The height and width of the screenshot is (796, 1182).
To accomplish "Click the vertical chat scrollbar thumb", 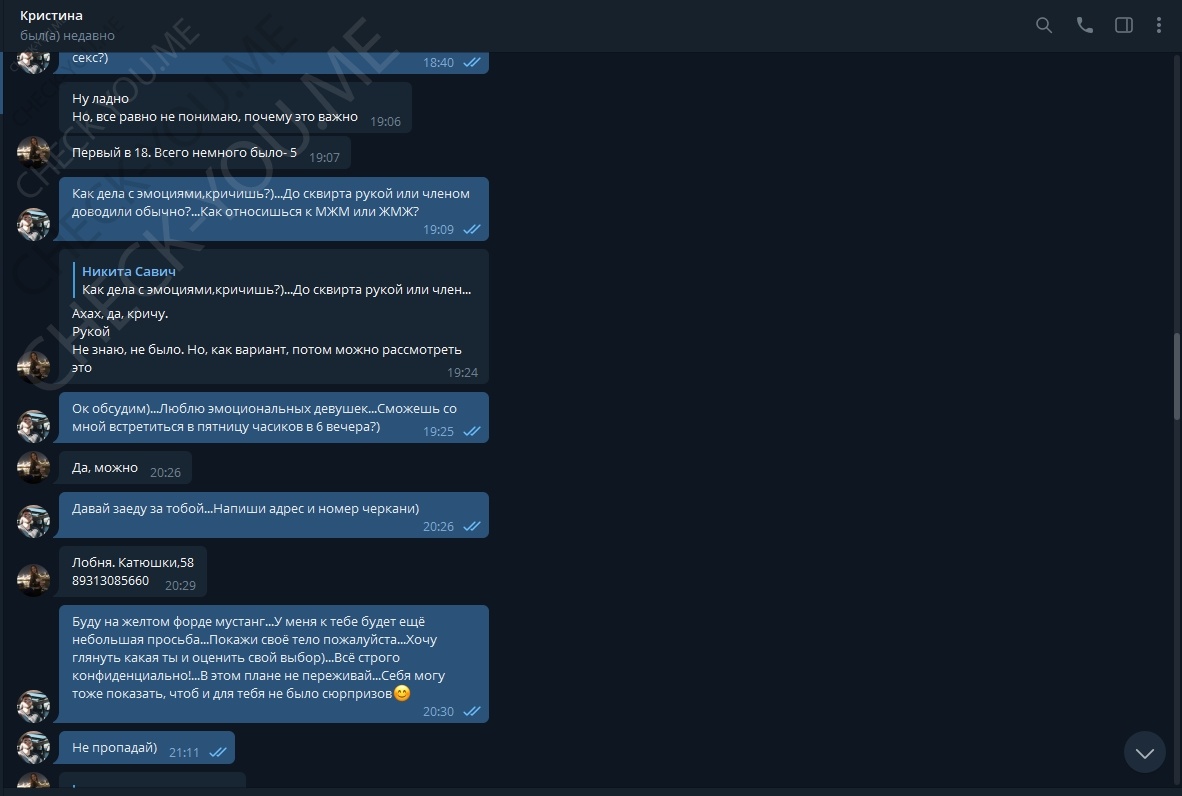I will click(1177, 375).
